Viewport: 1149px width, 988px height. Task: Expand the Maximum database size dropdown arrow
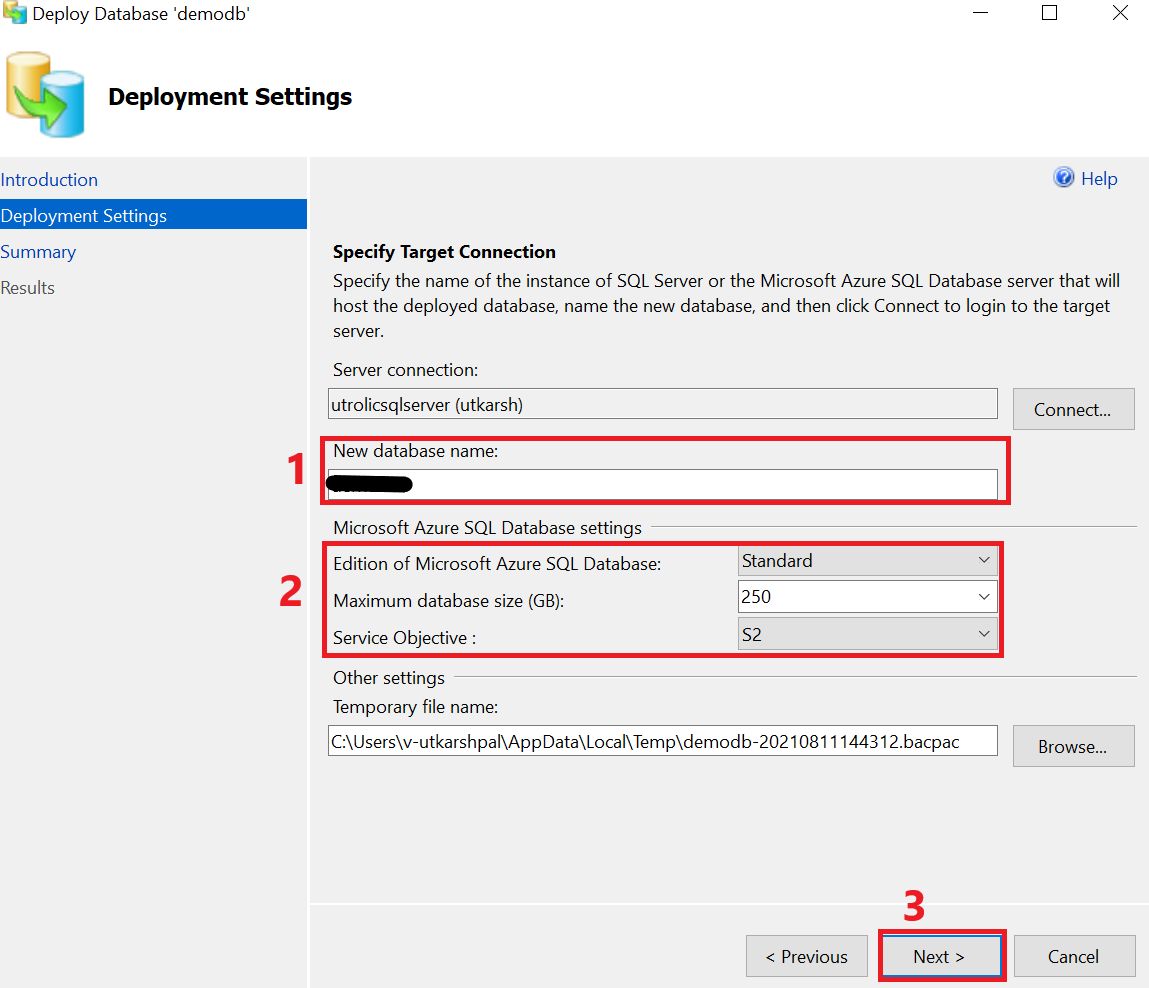(x=984, y=597)
